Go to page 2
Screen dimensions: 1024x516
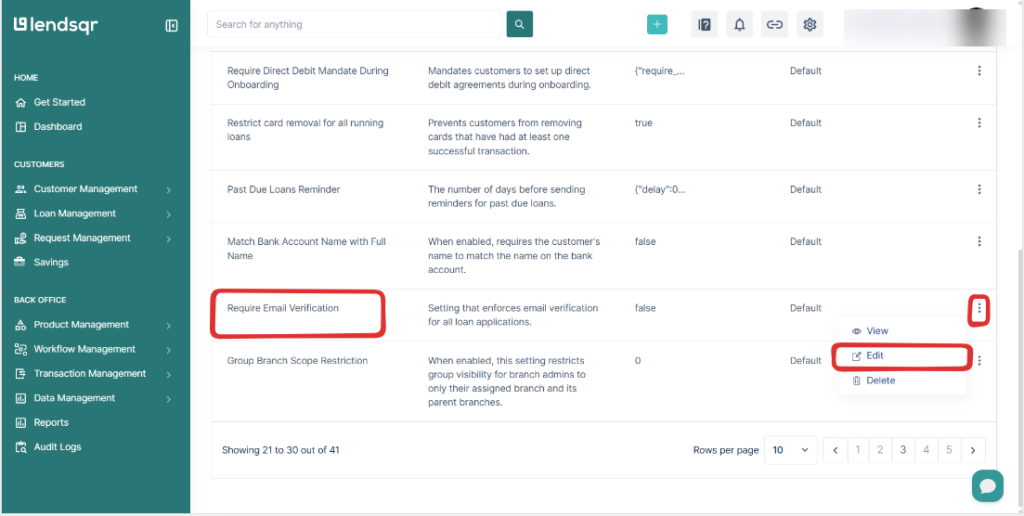click(x=880, y=450)
